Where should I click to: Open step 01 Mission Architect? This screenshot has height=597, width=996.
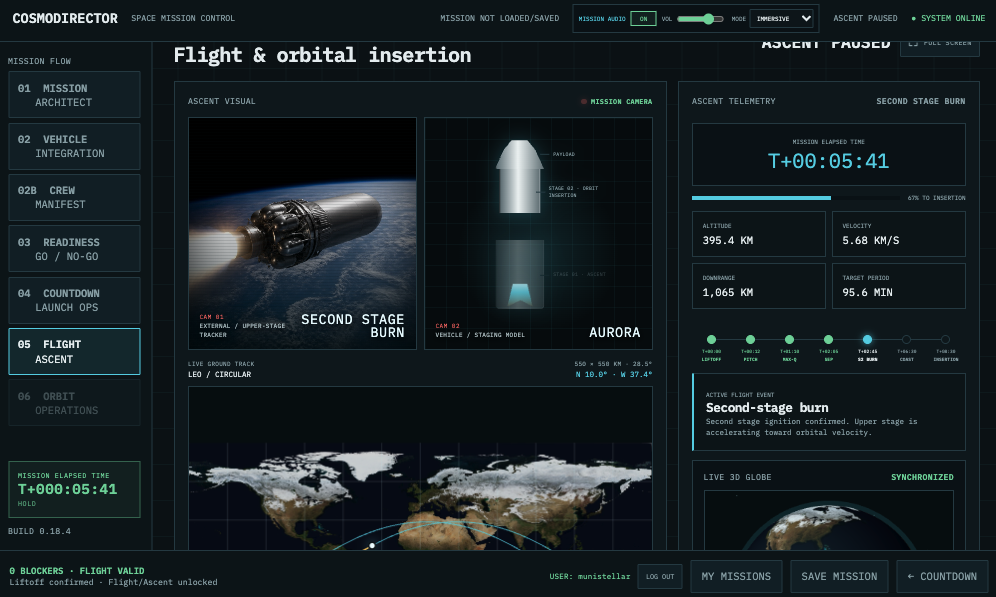(x=74, y=95)
